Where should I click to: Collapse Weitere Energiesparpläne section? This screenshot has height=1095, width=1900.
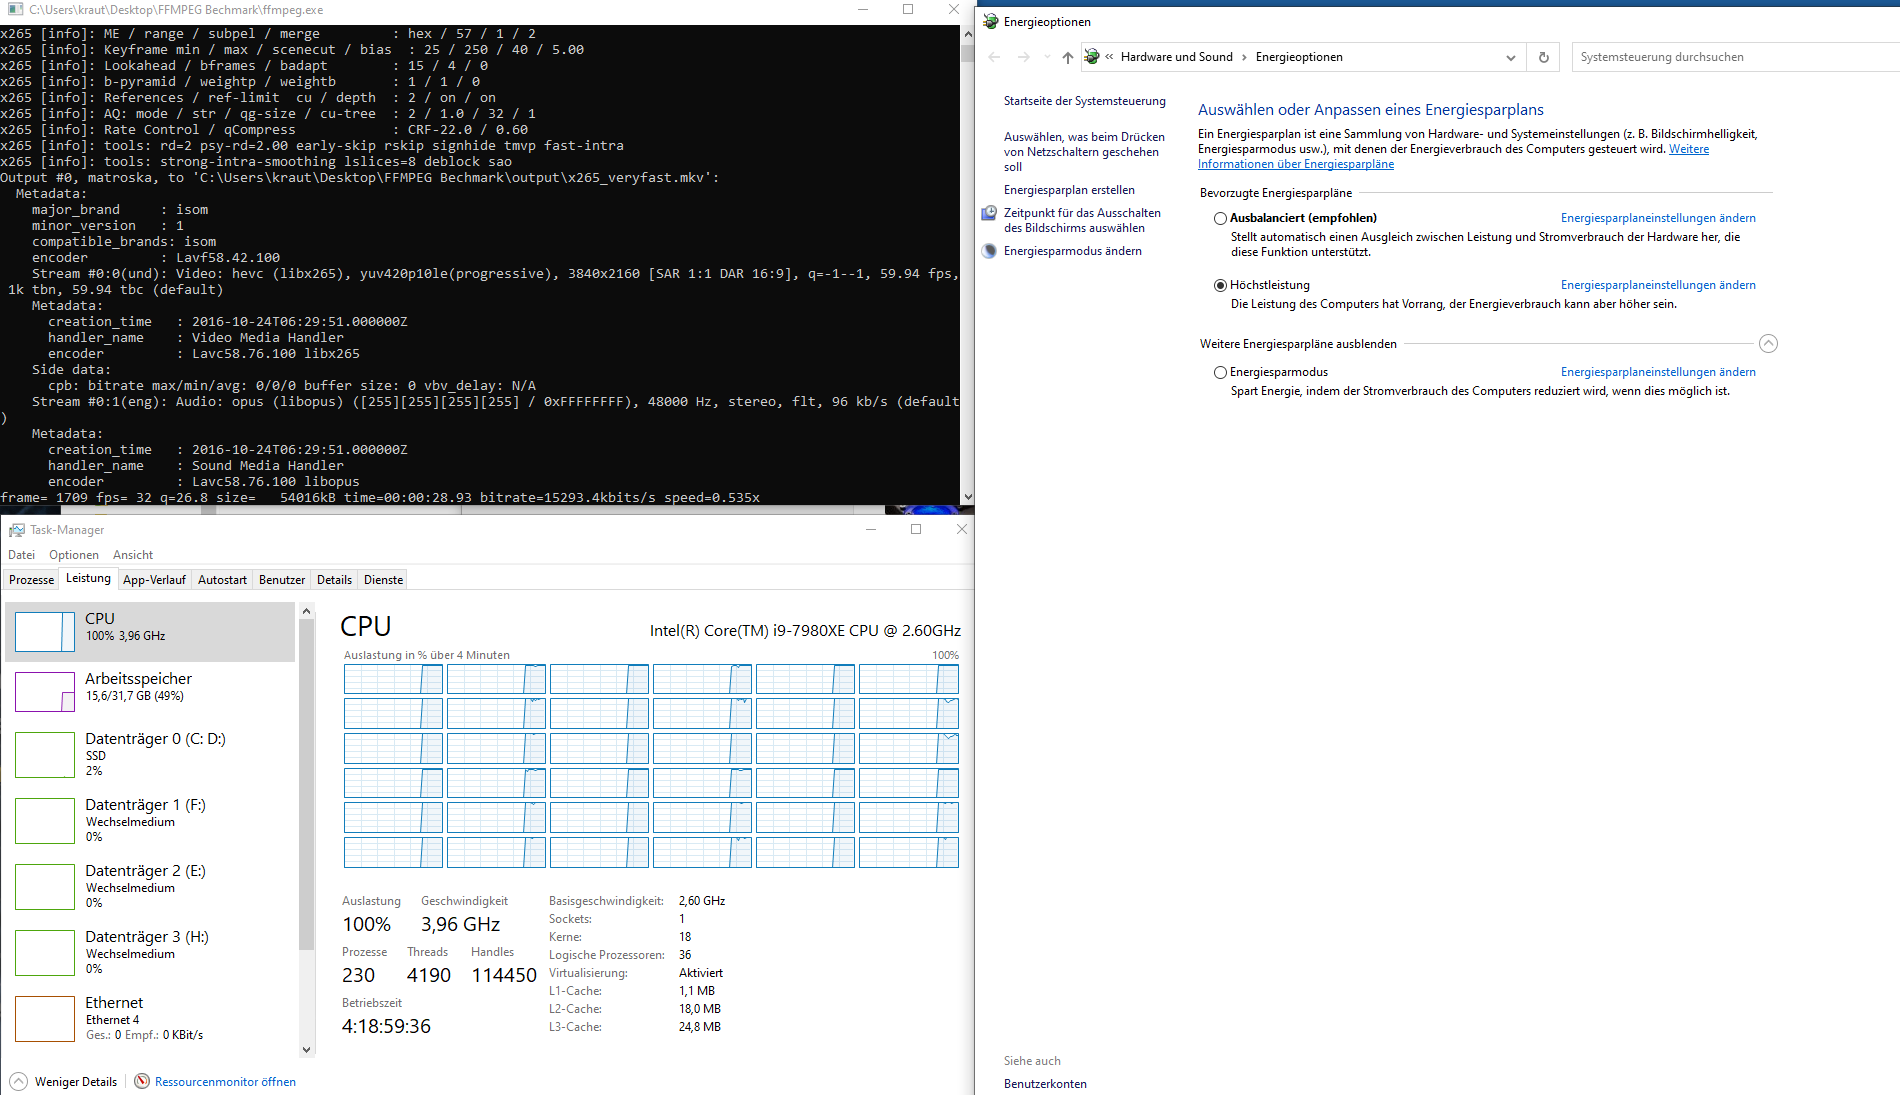pyautogui.click(x=1768, y=344)
